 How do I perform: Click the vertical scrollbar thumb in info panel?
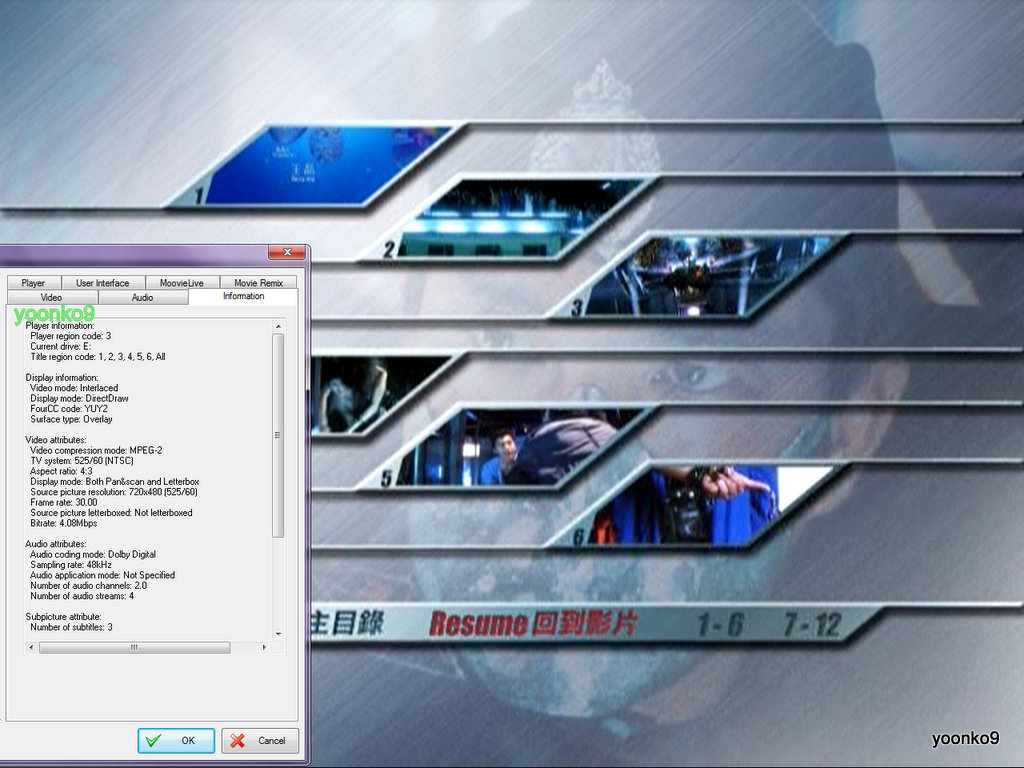pyautogui.click(x=278, y=435)
